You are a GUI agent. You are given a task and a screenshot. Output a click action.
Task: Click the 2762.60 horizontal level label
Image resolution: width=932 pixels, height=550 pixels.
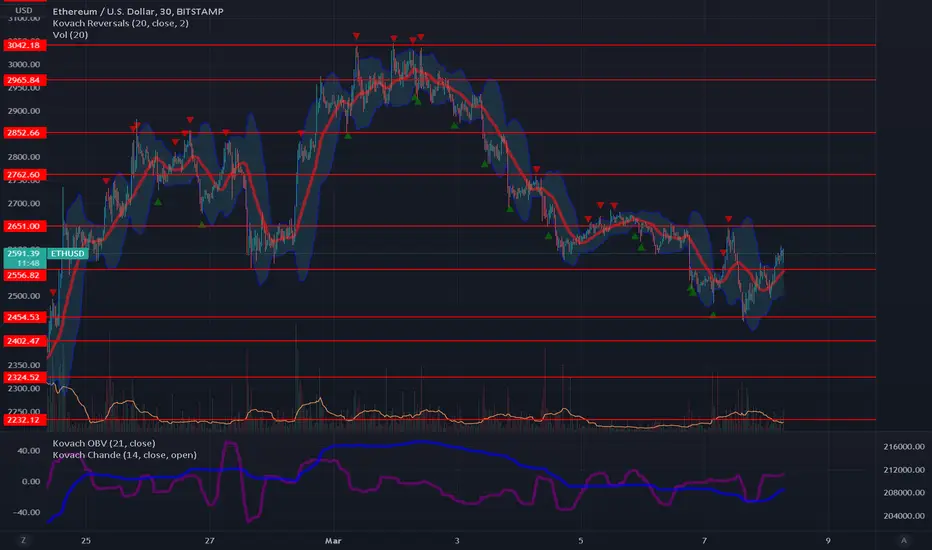click(x=24, y=175)
